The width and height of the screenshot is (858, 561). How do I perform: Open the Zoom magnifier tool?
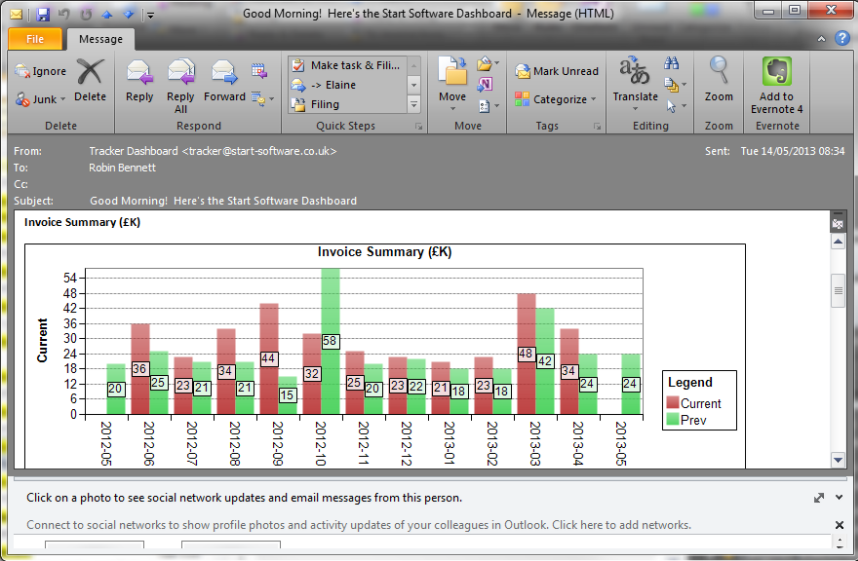pos(718,80)
